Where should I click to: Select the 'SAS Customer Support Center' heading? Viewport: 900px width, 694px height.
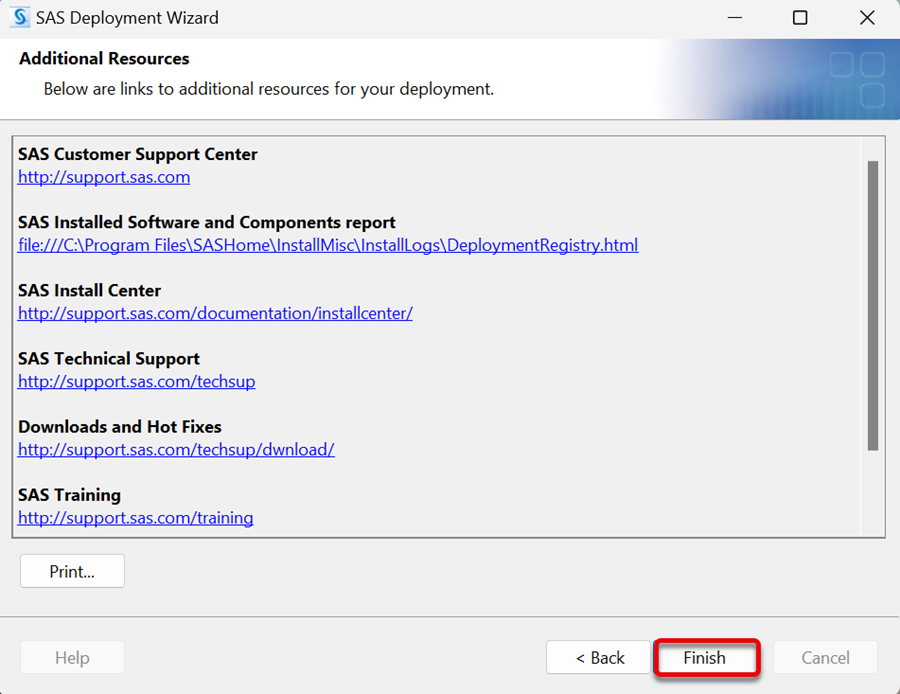coord(138,154)
